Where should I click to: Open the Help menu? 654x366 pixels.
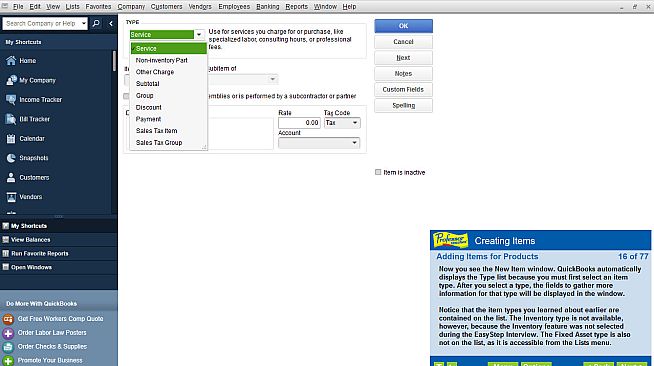click(349, 7)
